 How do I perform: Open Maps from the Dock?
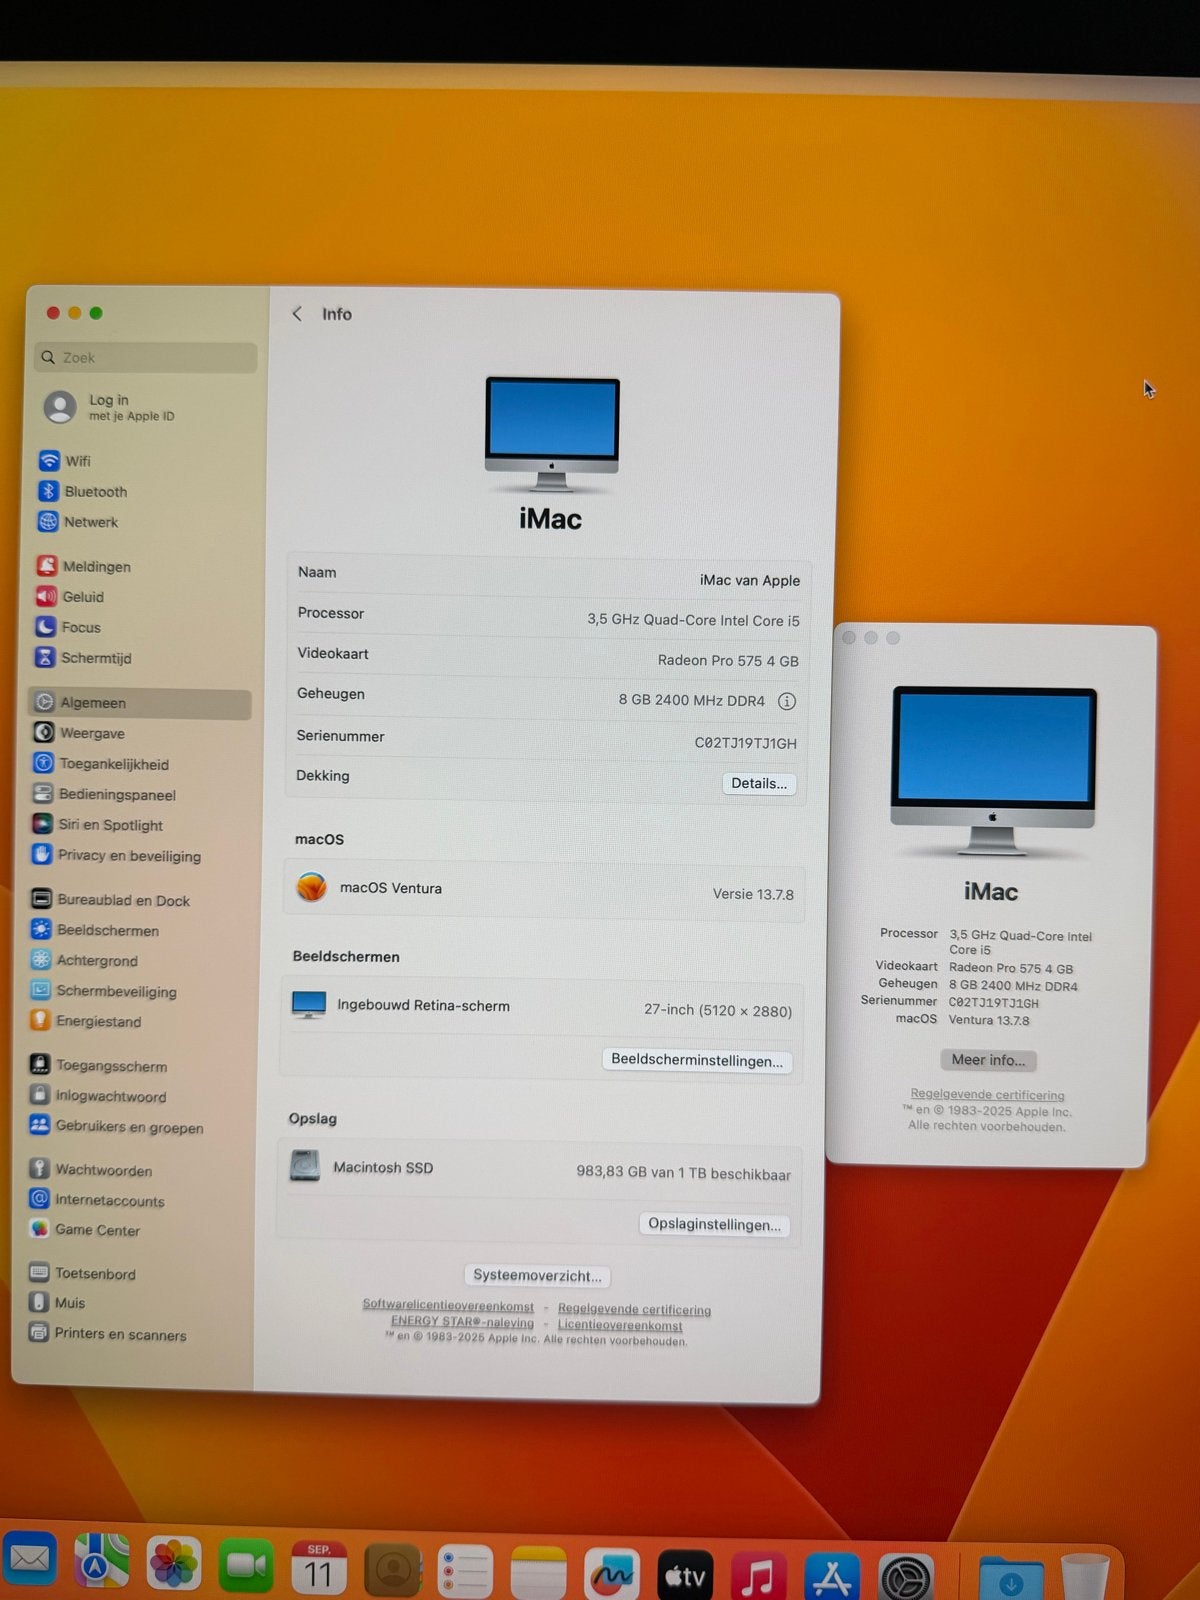[101, 1561]
